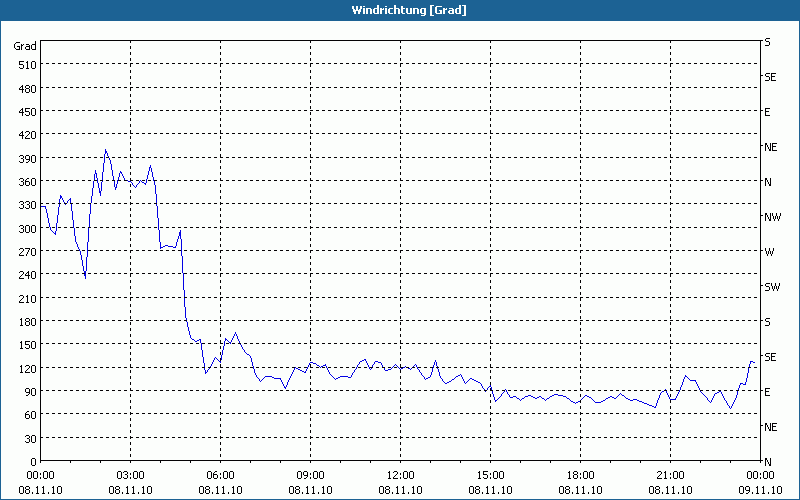Select the 60 degree axis label
The width and height of the screenshot is (800, 500).
tap(31, 415)
